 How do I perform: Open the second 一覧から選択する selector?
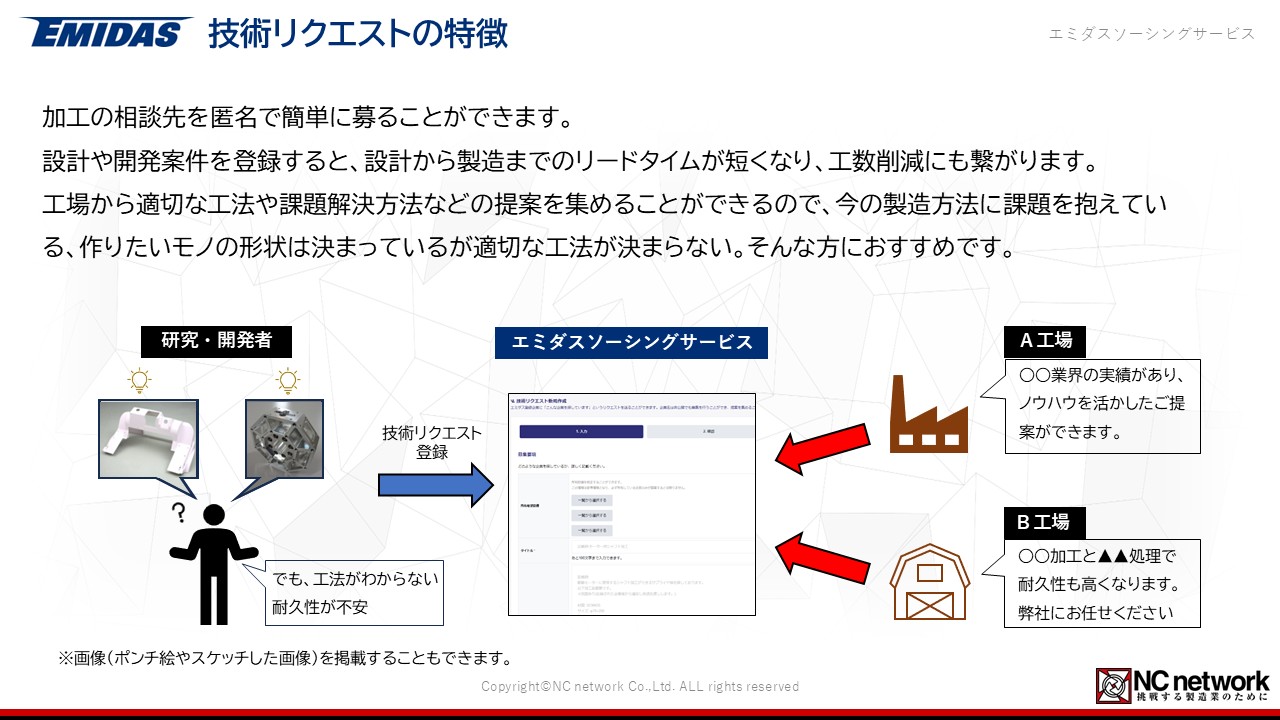pos(591,515)
